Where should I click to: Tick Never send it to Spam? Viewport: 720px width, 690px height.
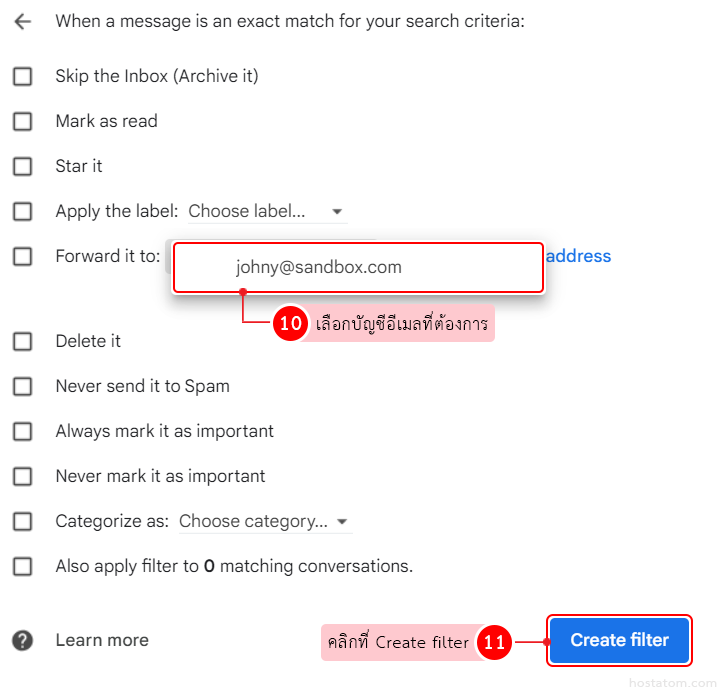pos(22,386)
